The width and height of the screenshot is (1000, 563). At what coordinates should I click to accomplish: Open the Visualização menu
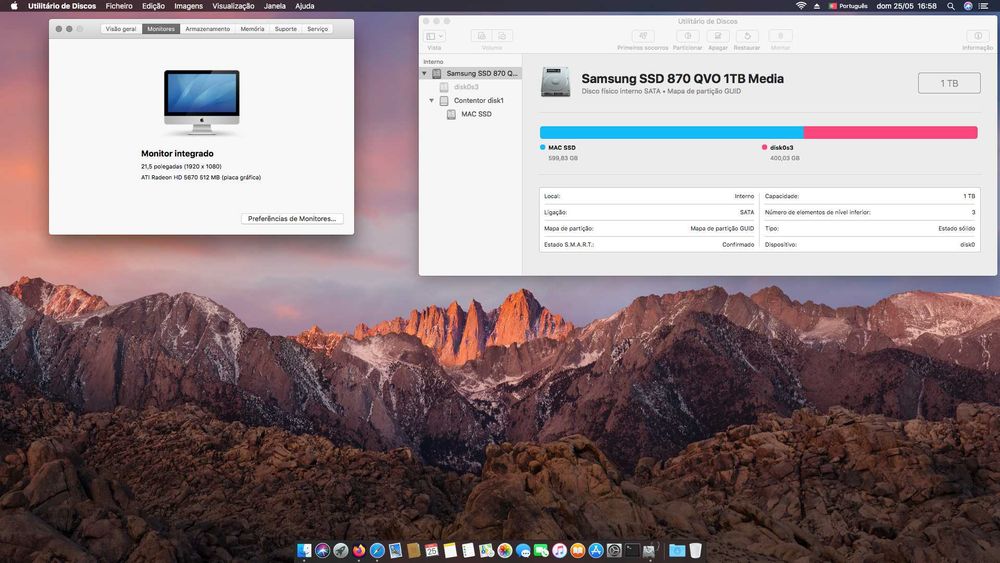[233, 6]
